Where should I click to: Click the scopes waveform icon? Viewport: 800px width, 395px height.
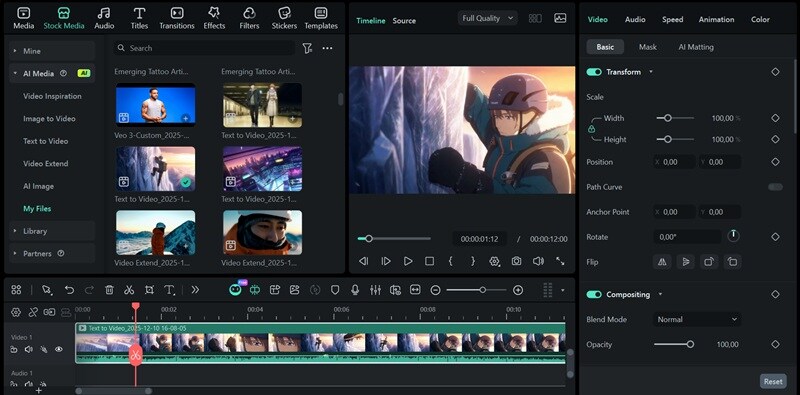(x=560, y=18)
